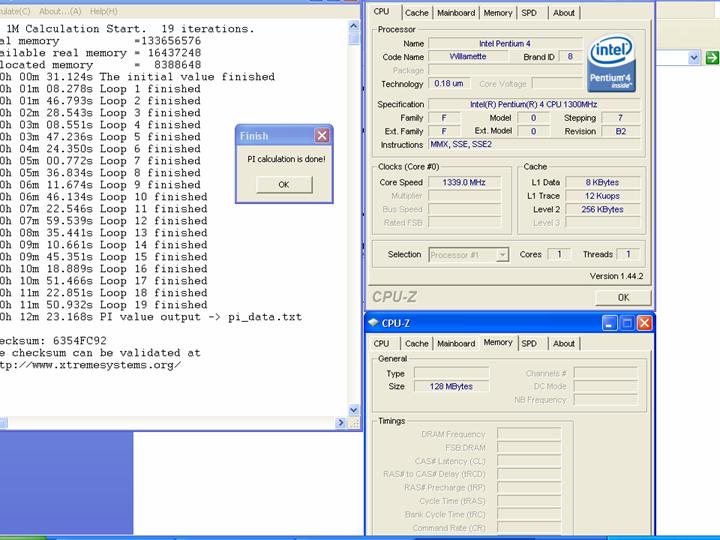Click the L1 Data value 8 KBytes
720x540 pixels.
(602, 182)
